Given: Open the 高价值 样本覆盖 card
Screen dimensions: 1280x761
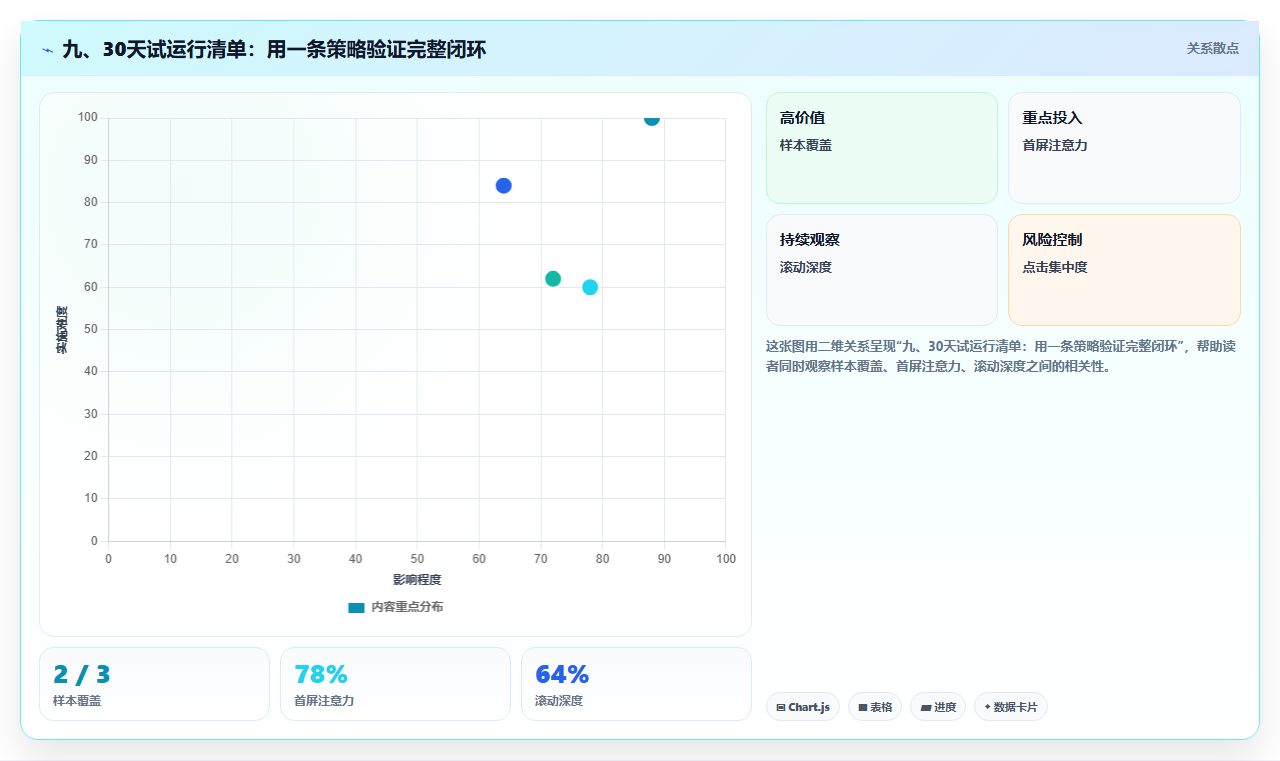Looking at the screenshot, I should click(882, 148).
